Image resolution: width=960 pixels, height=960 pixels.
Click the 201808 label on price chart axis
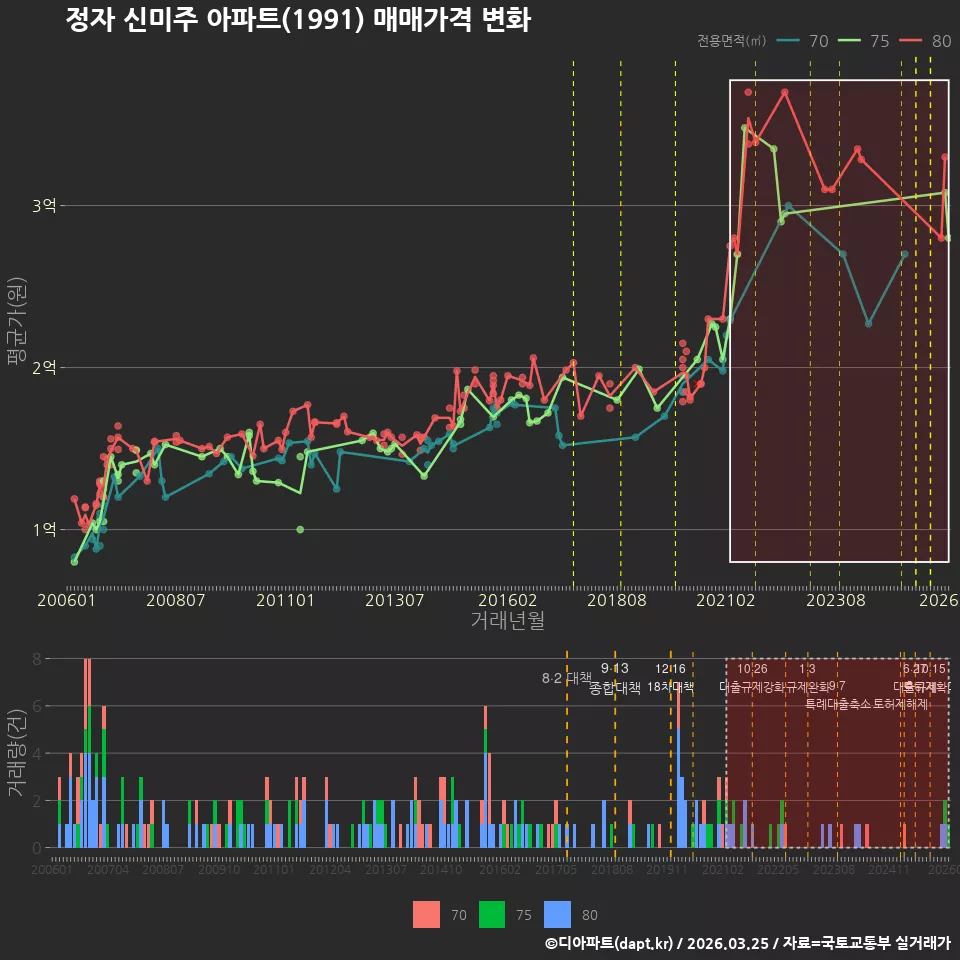617,600
